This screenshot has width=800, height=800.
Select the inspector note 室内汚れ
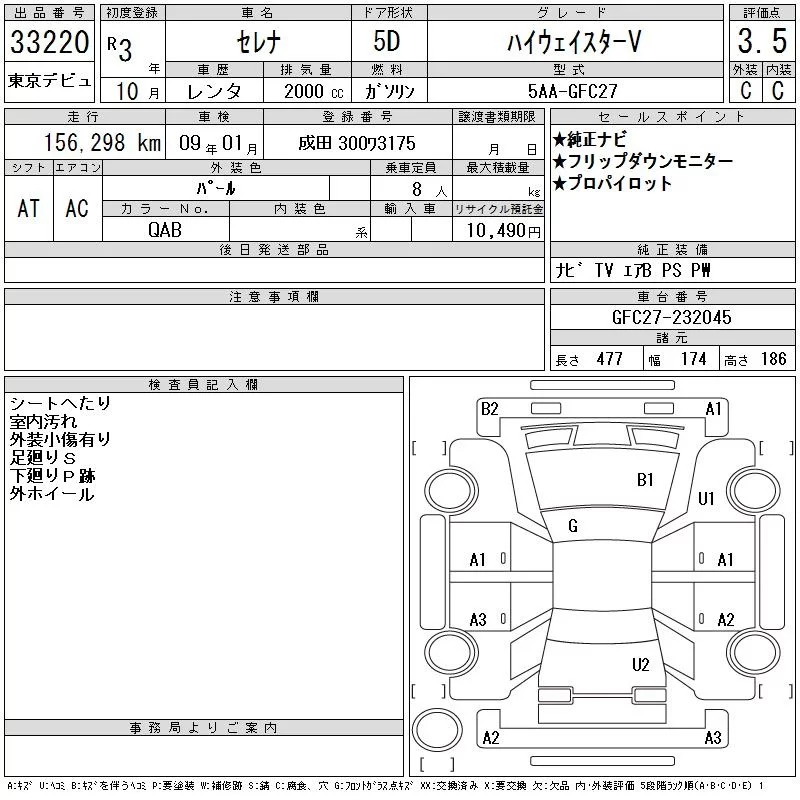click(x=43, y=421)
